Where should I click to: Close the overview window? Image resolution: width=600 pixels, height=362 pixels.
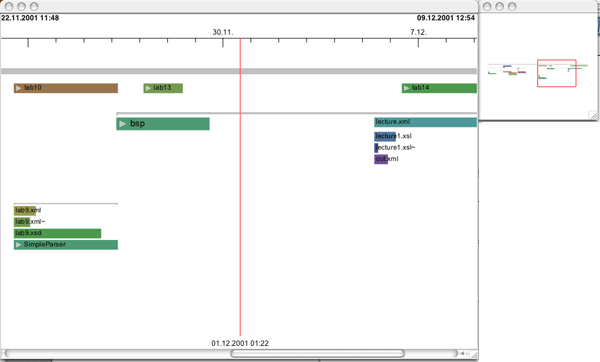[487, 7]
